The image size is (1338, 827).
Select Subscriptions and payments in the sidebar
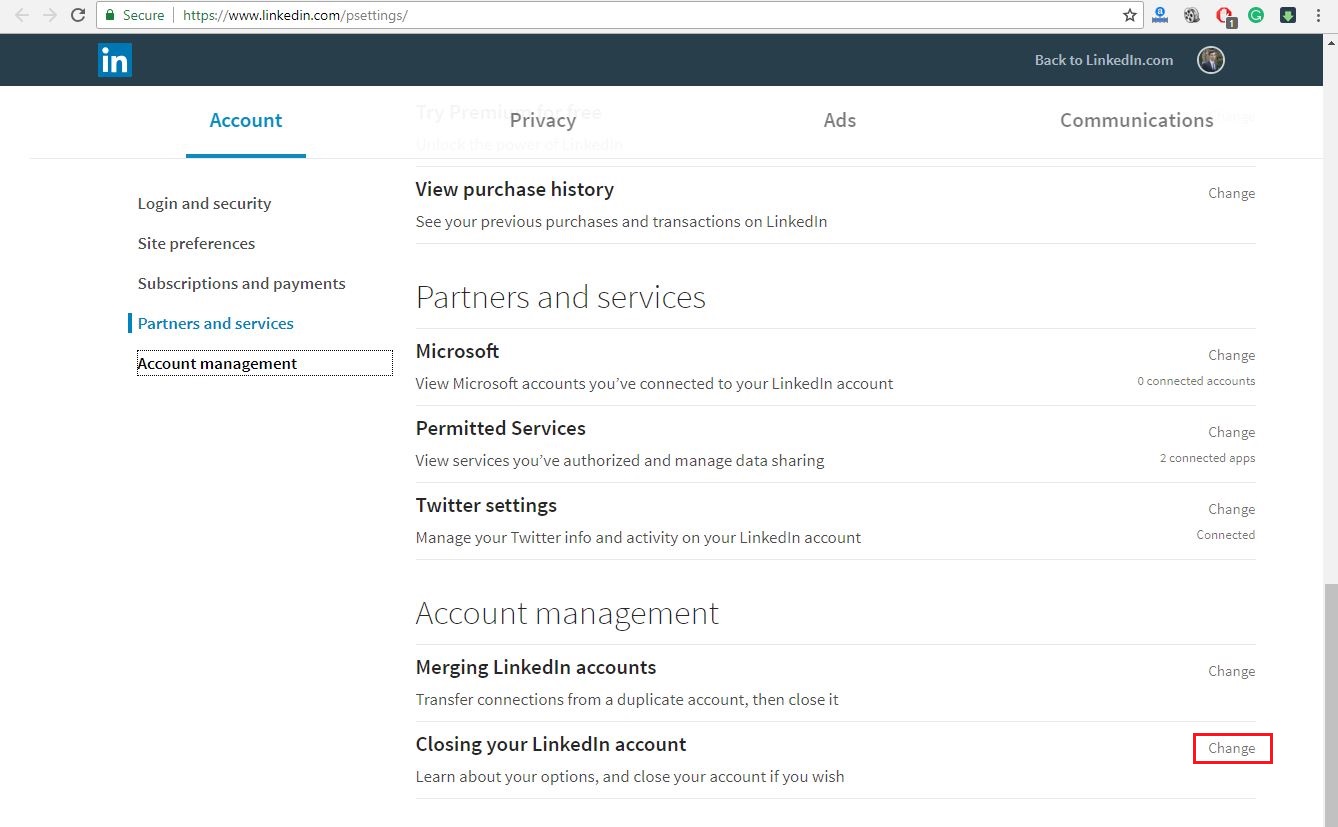[242, 284]
